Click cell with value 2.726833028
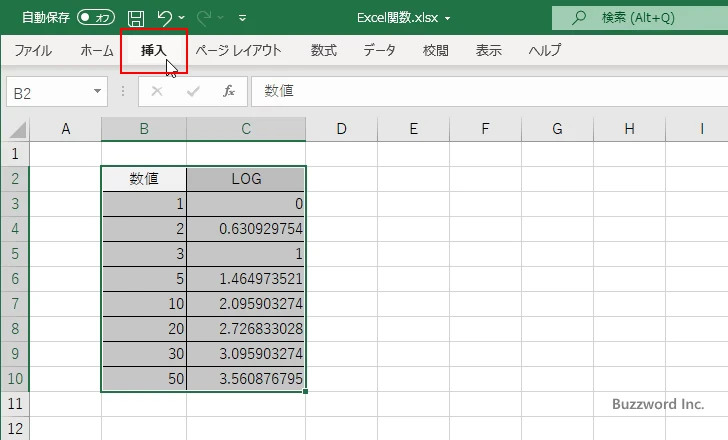Image resolution: width=728 pixels, height=440 pixels. [x=246, y=329]
